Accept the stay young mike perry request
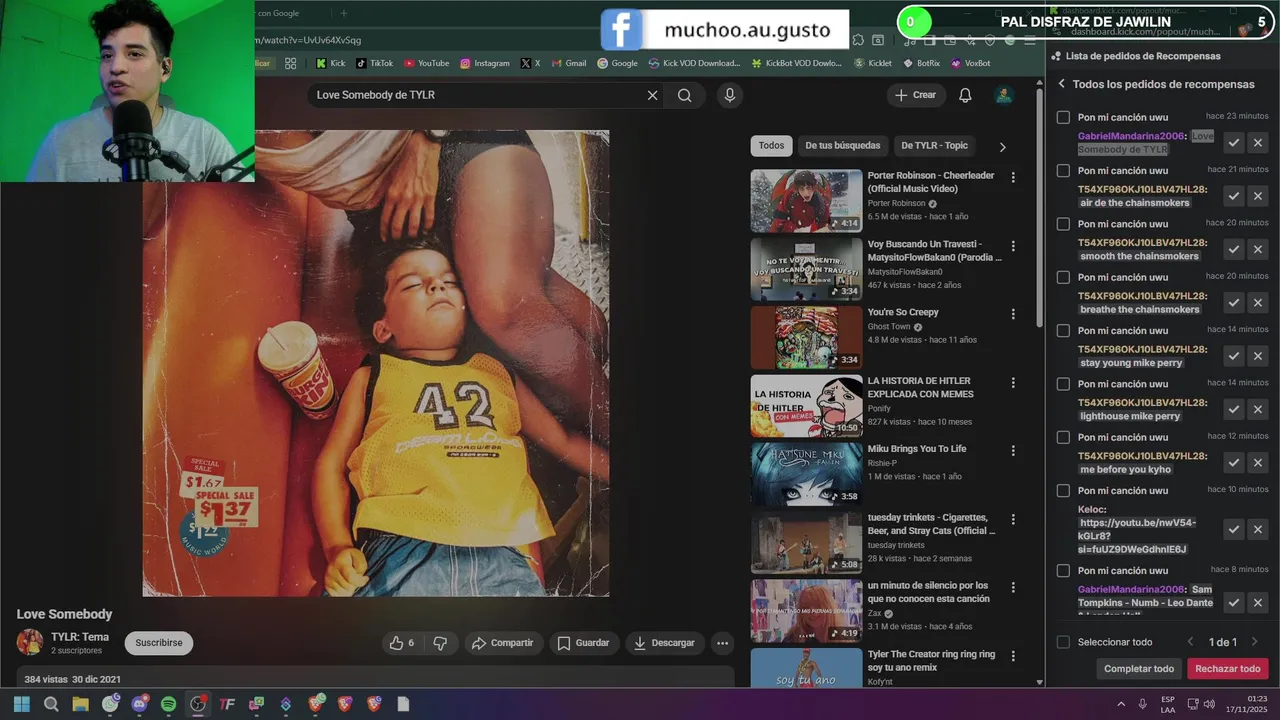The height and width of the screenshot is (720, 1280). coord(1233,356)
